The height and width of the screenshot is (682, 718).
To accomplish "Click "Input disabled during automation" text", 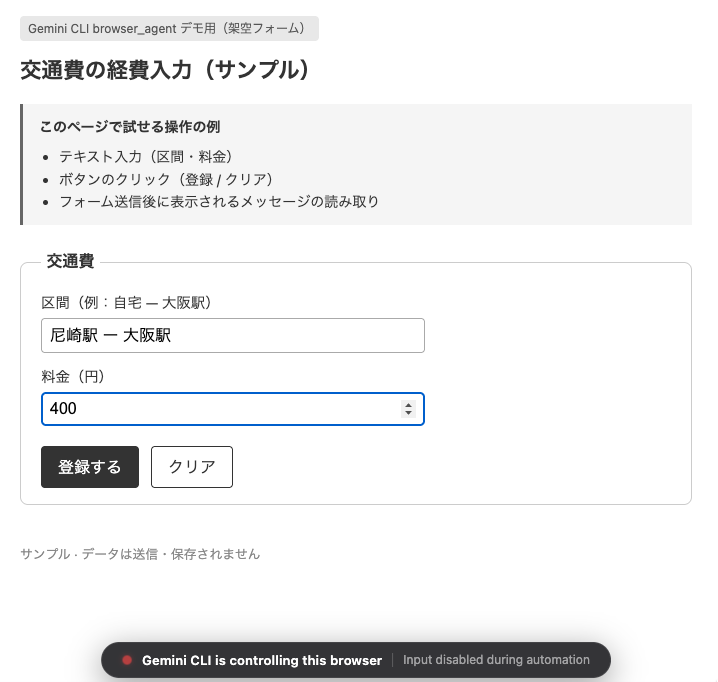I will [496, 660].
